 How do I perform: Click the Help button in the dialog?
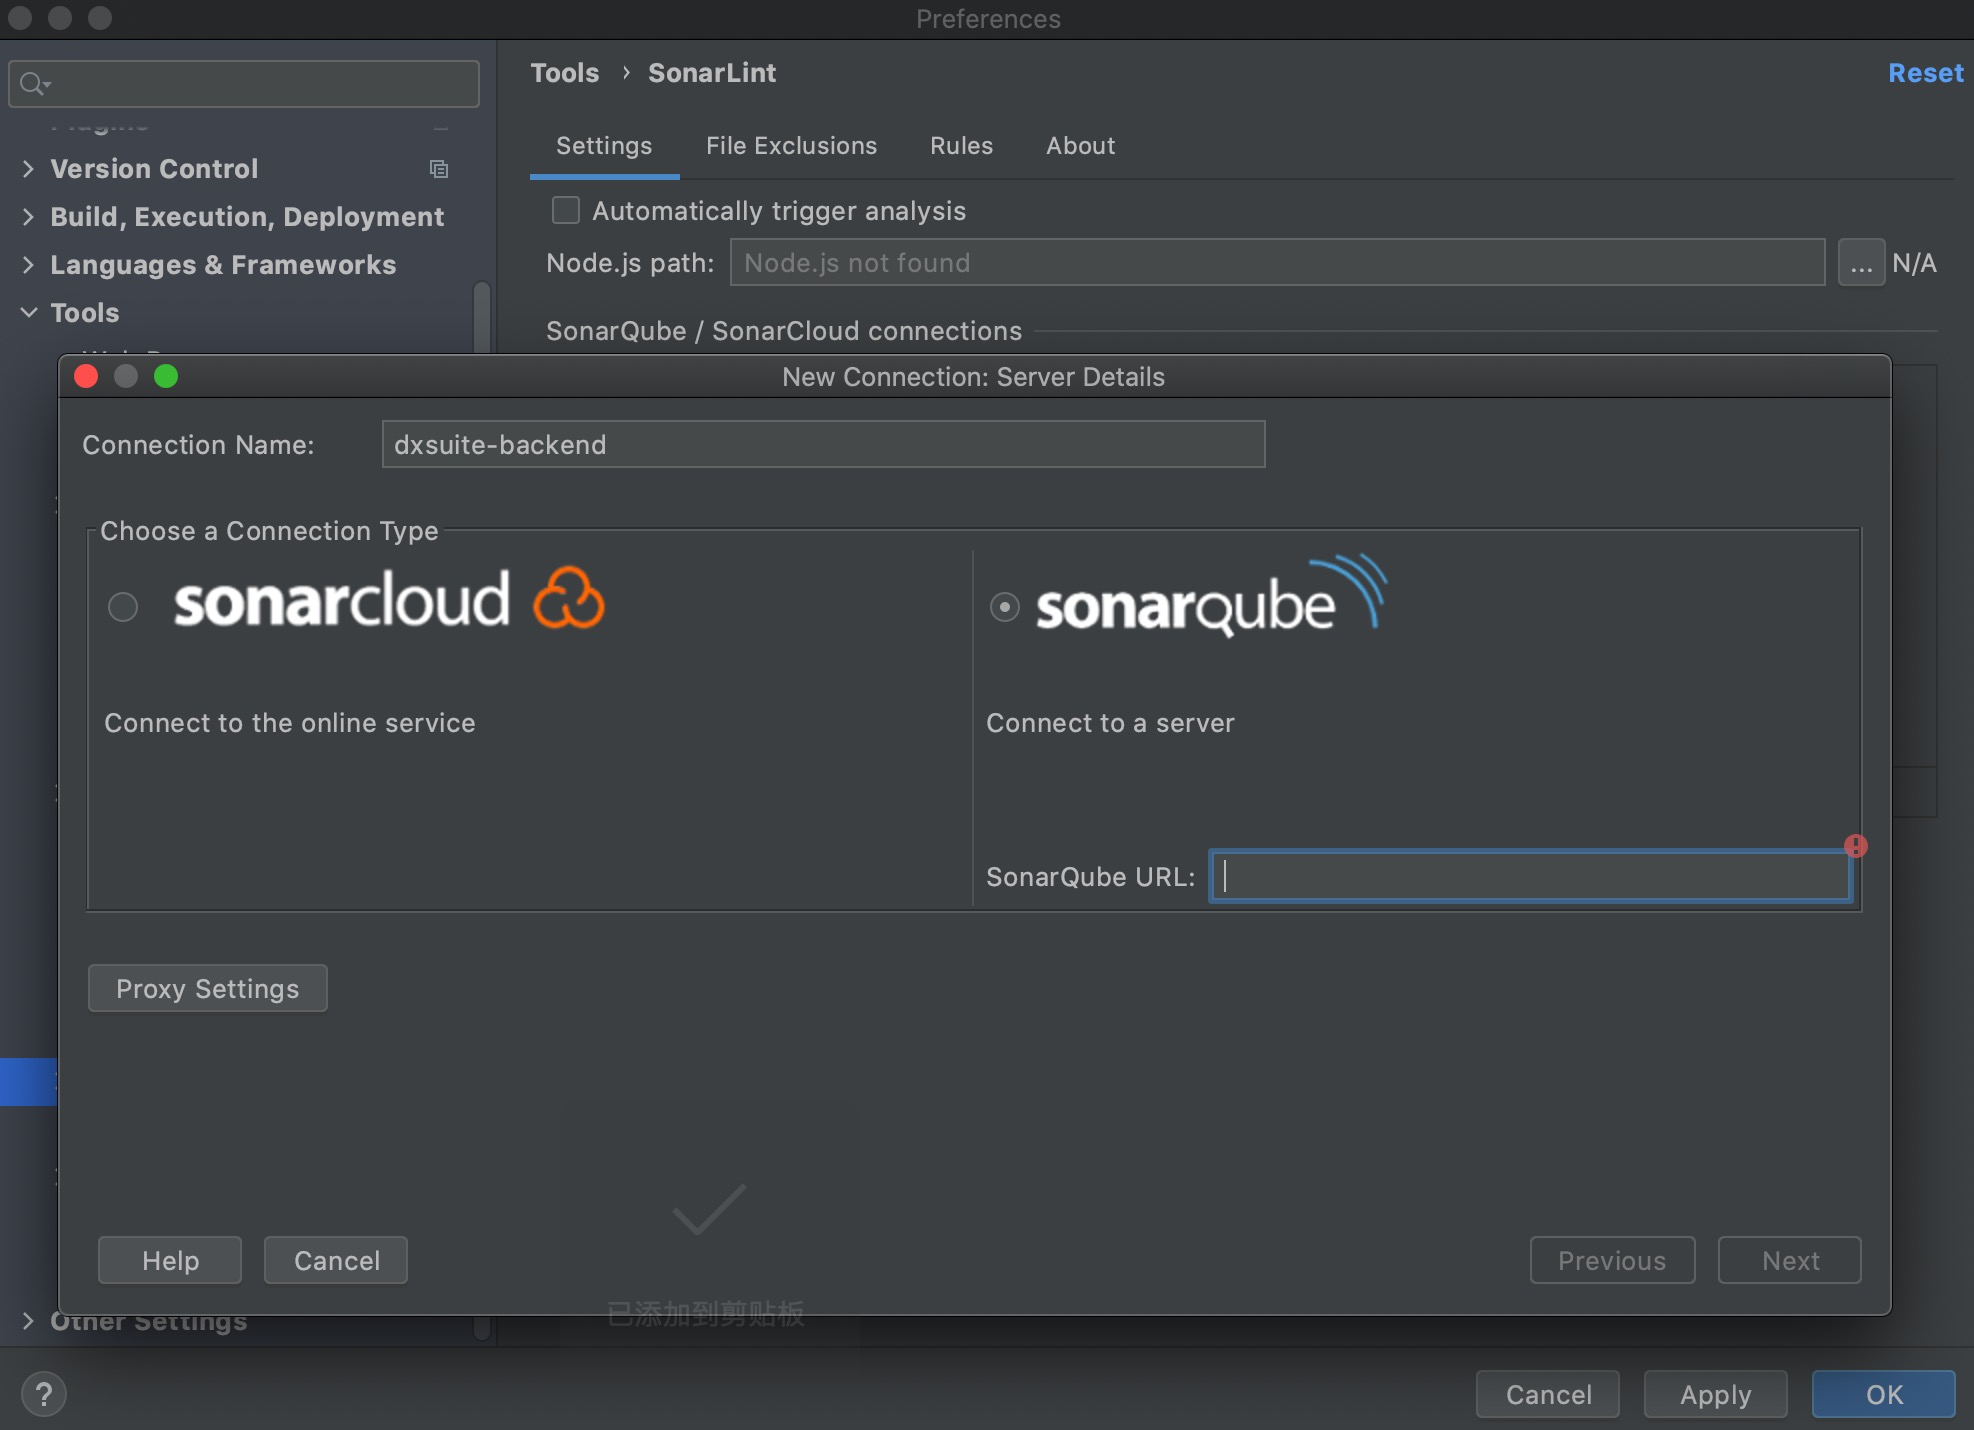pyautogui.click(x=170, y=1260)
